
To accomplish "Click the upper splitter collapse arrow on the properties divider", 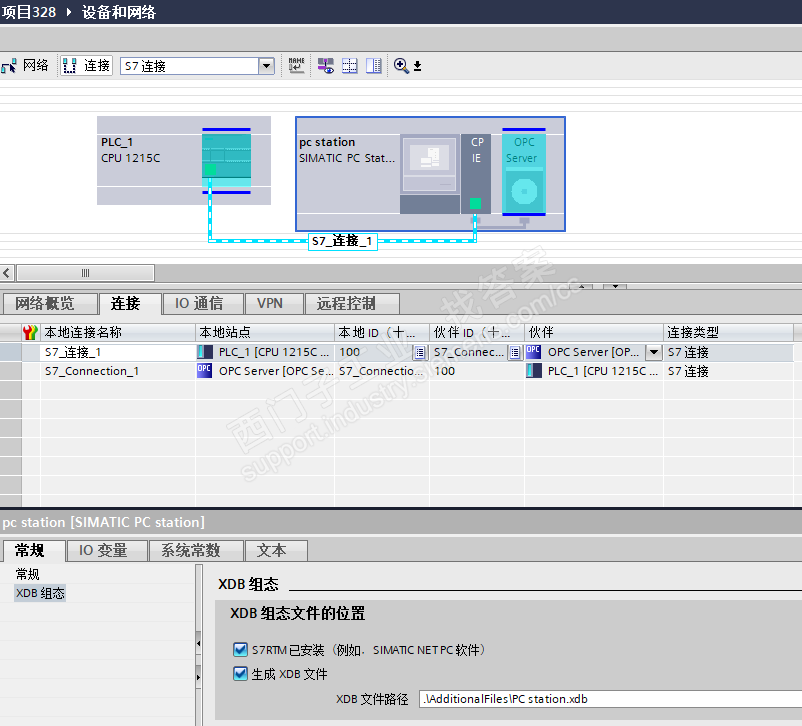I will click(x=198, y=644).
